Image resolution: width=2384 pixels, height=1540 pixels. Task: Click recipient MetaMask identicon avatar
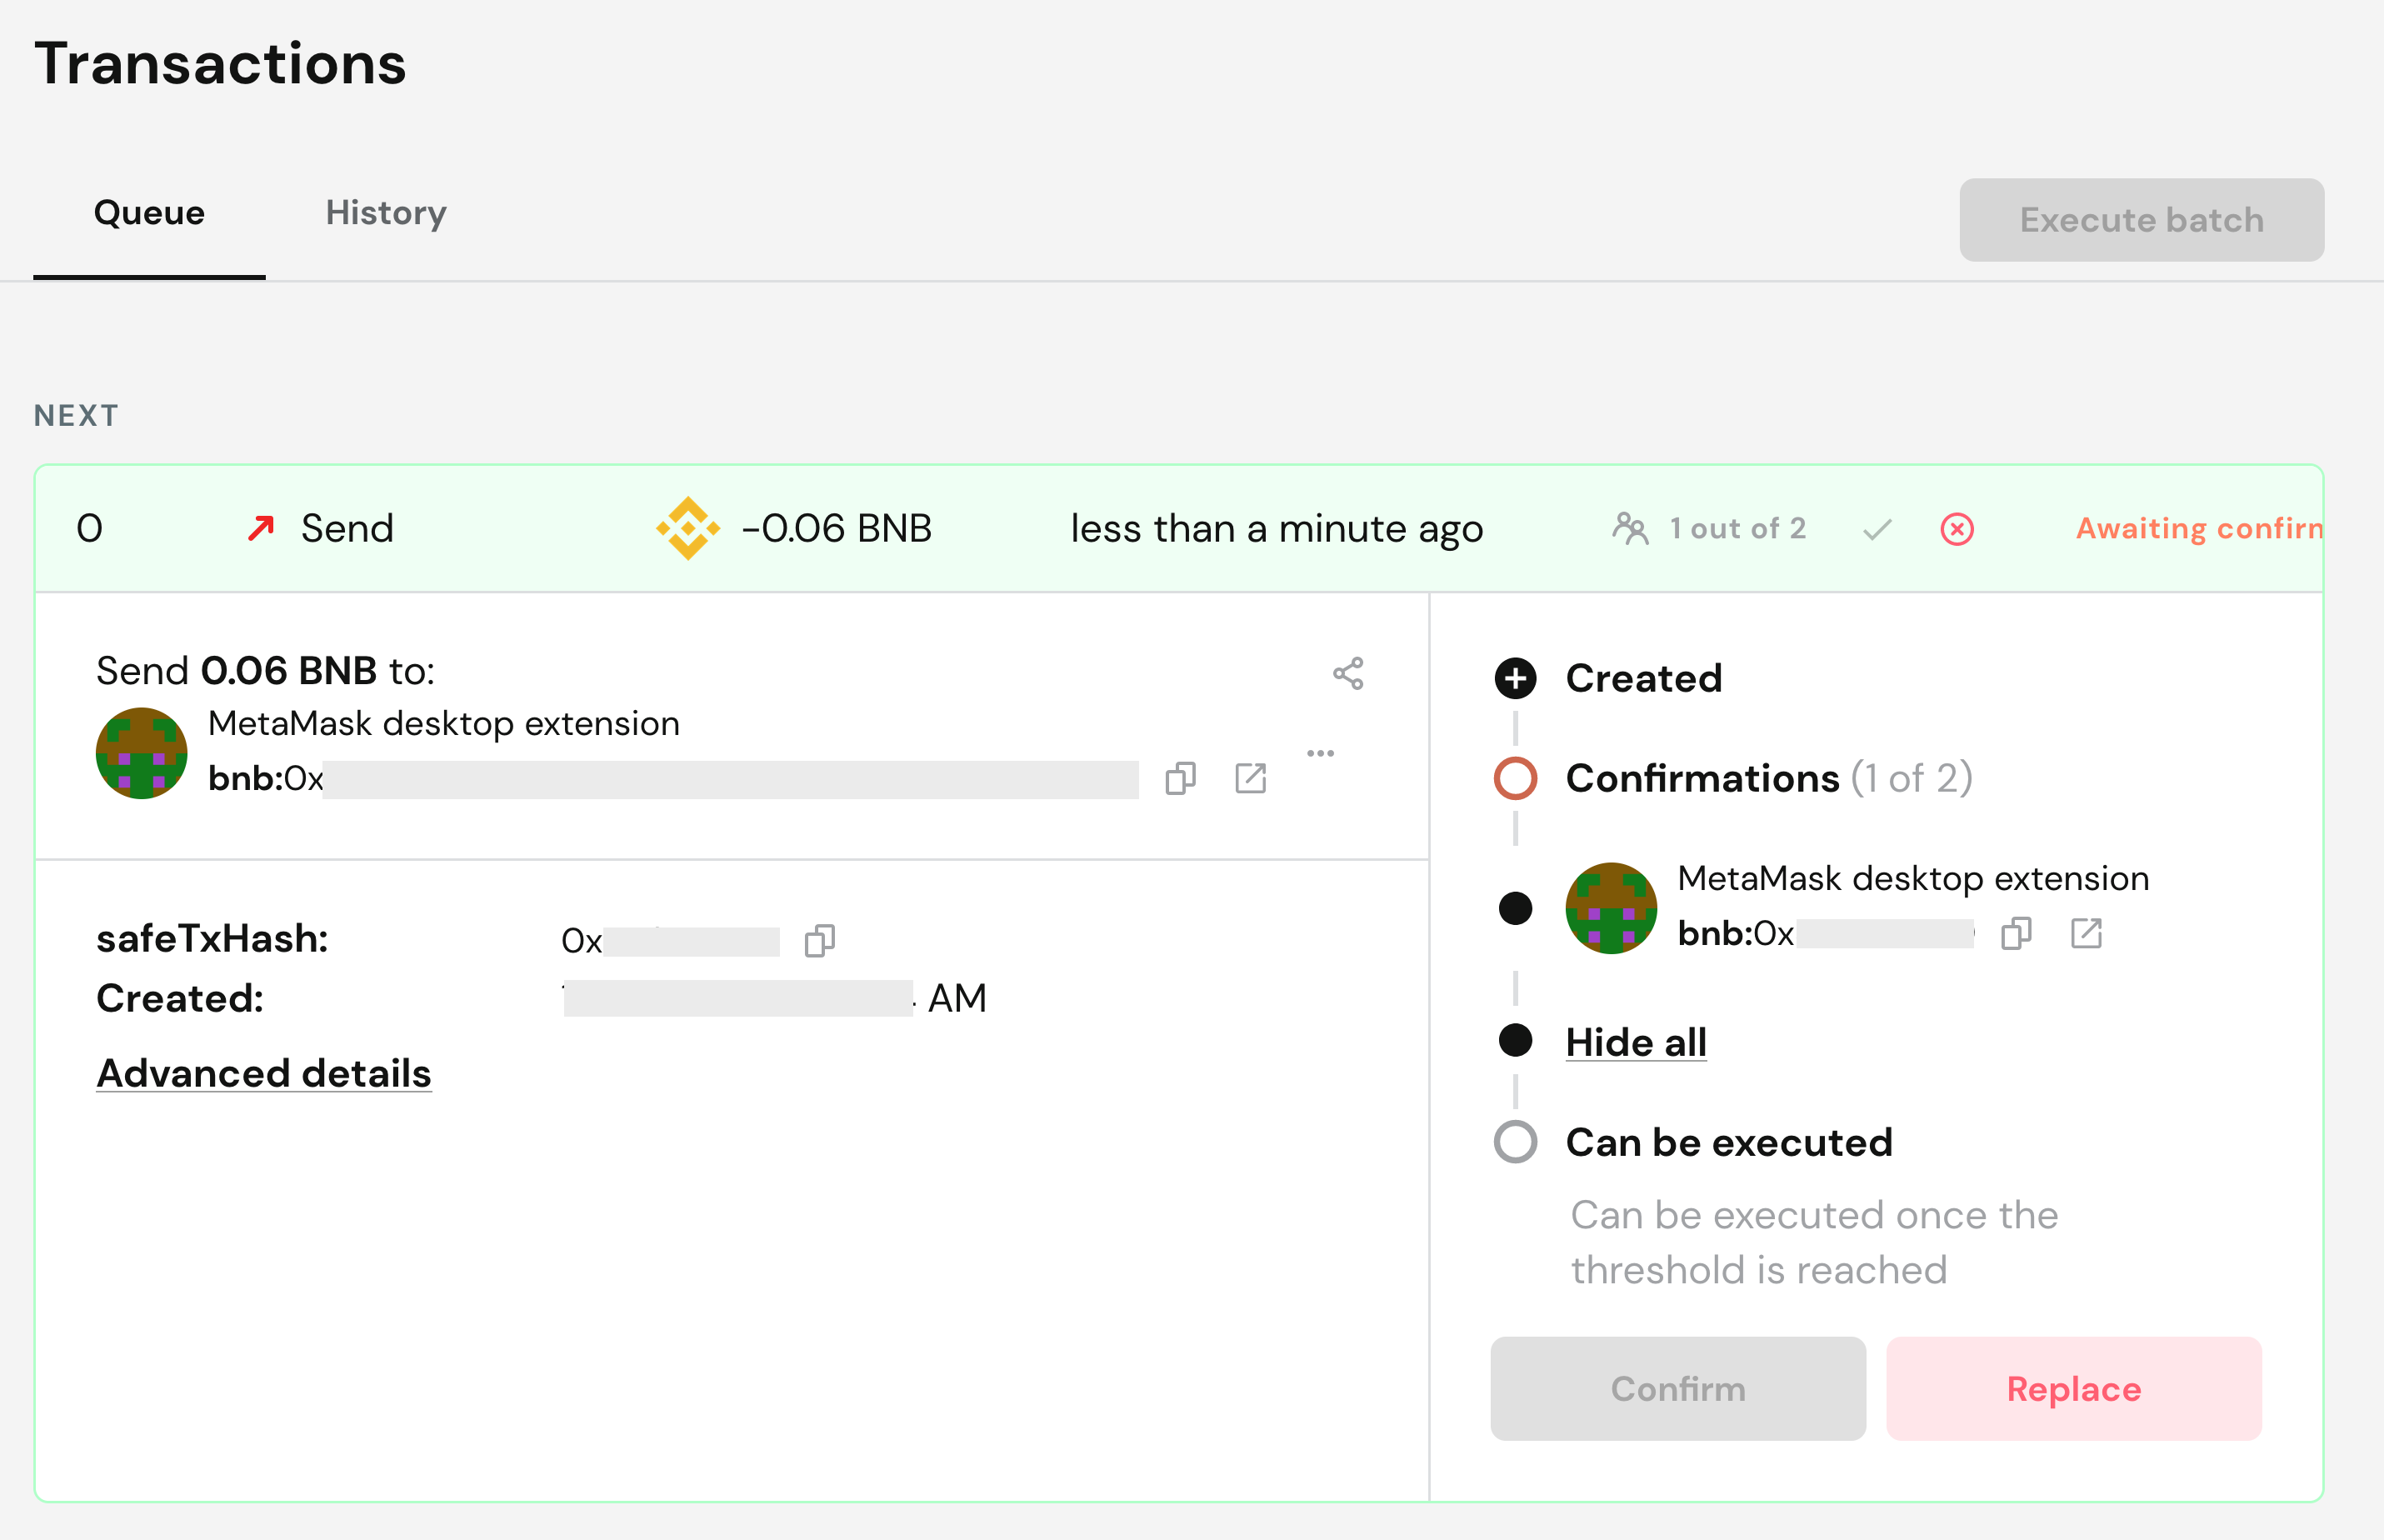tap(141, 753)
